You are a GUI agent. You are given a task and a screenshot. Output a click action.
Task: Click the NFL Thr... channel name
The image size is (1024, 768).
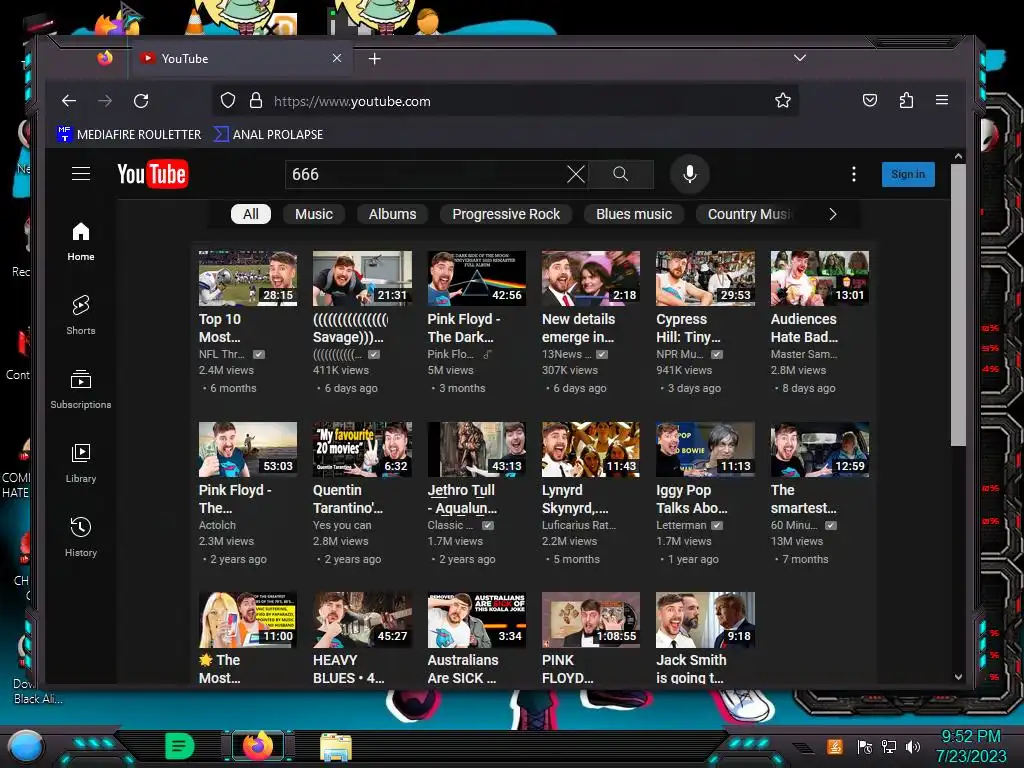click(222, 354)
